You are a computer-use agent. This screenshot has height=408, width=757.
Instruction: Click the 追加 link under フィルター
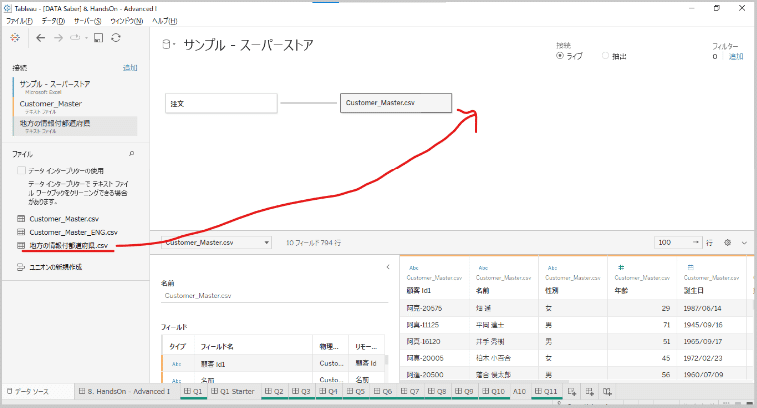tap(736, 56)
